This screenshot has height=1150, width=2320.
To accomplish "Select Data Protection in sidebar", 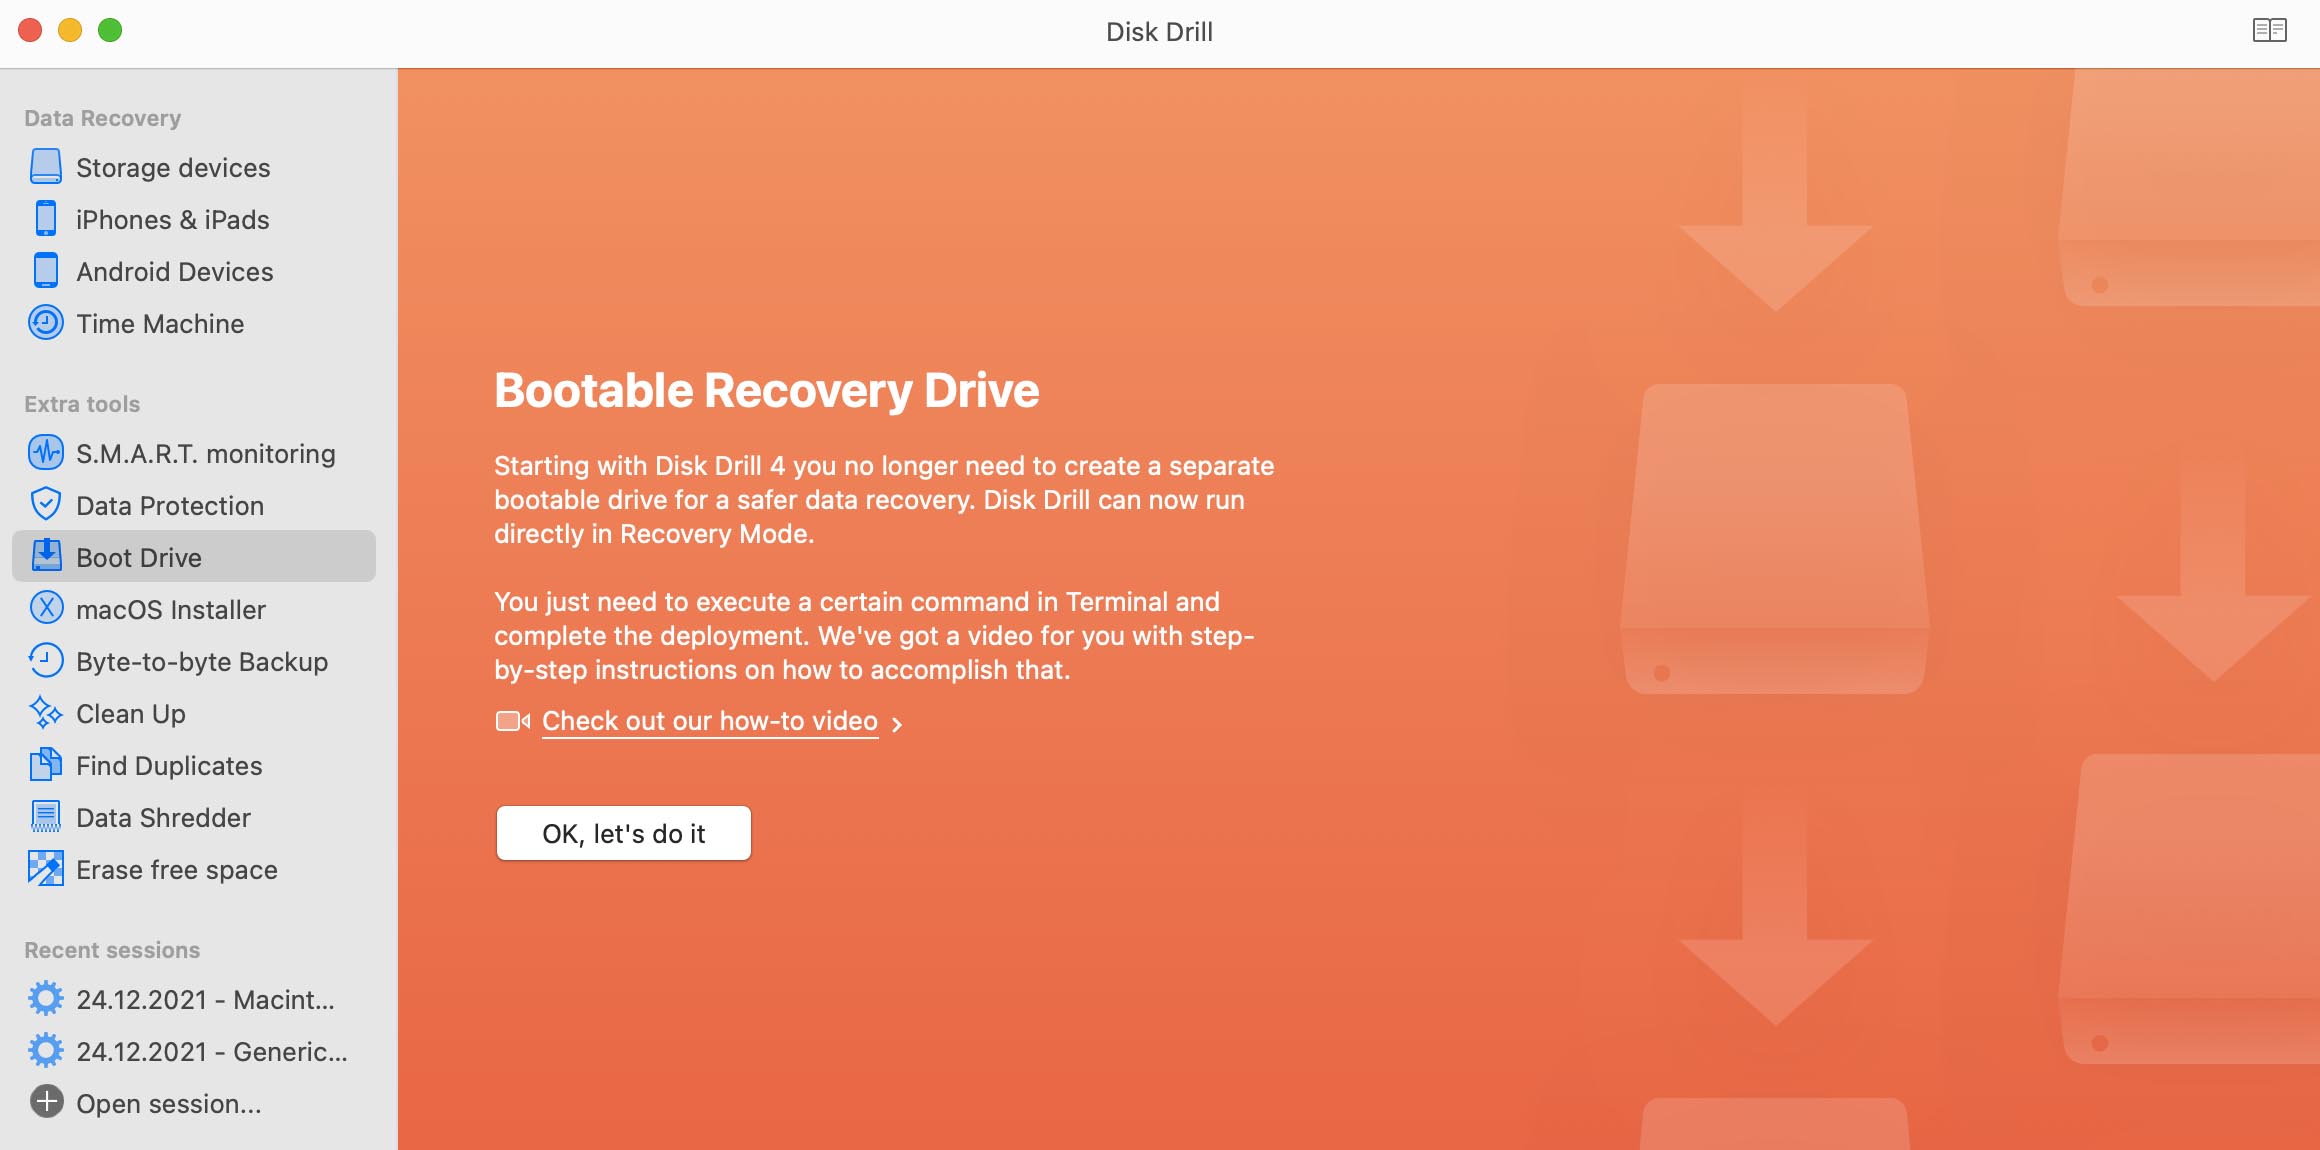I will [167, 503].
